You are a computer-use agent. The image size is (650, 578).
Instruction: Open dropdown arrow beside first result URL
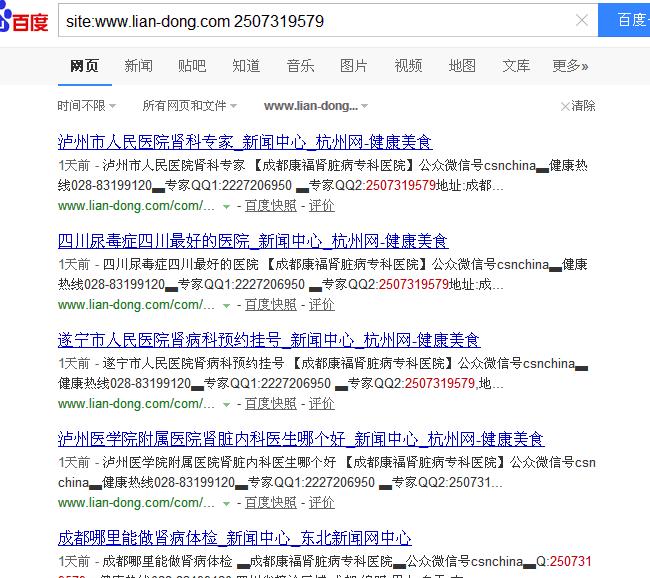point(227,206)
